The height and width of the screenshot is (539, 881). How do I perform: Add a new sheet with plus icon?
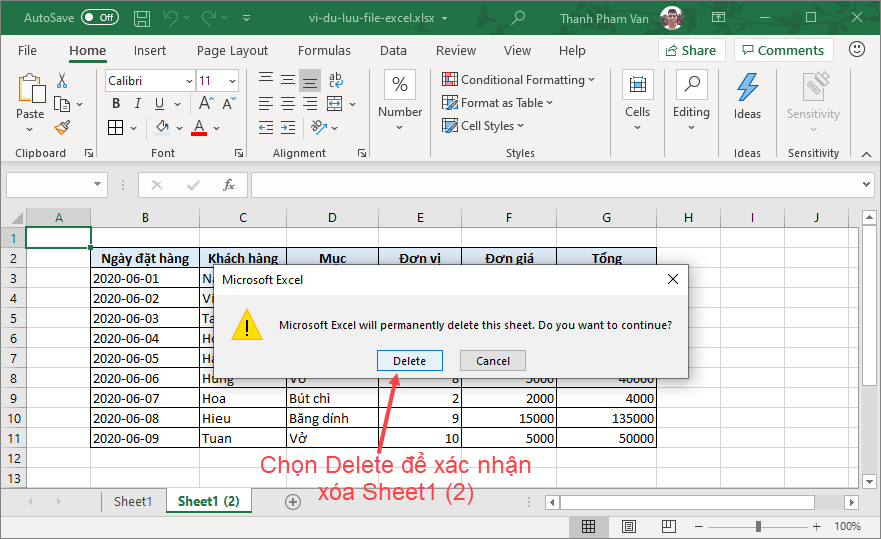[293, 502]
